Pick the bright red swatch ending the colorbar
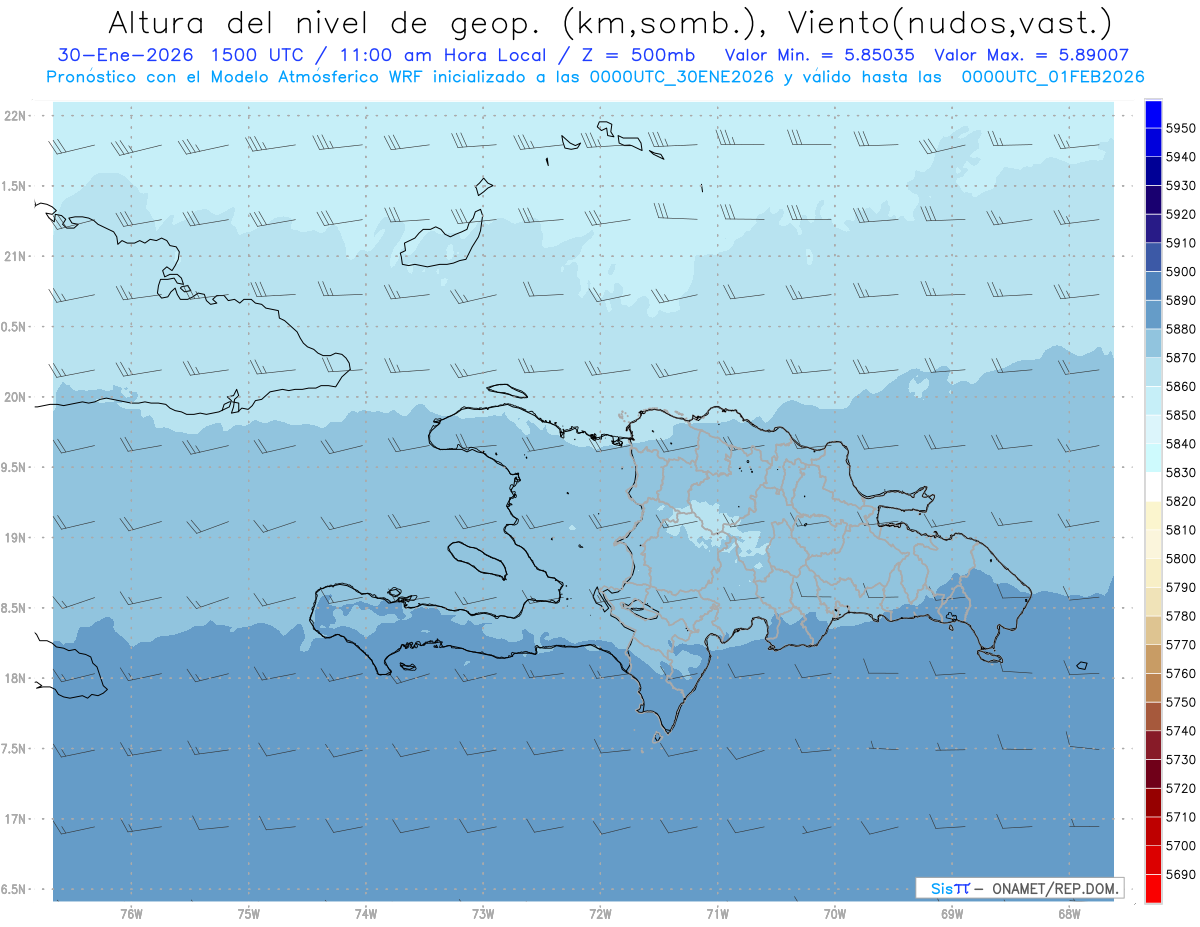Screen dimensions: 1200x927 tap(1153, 888)
